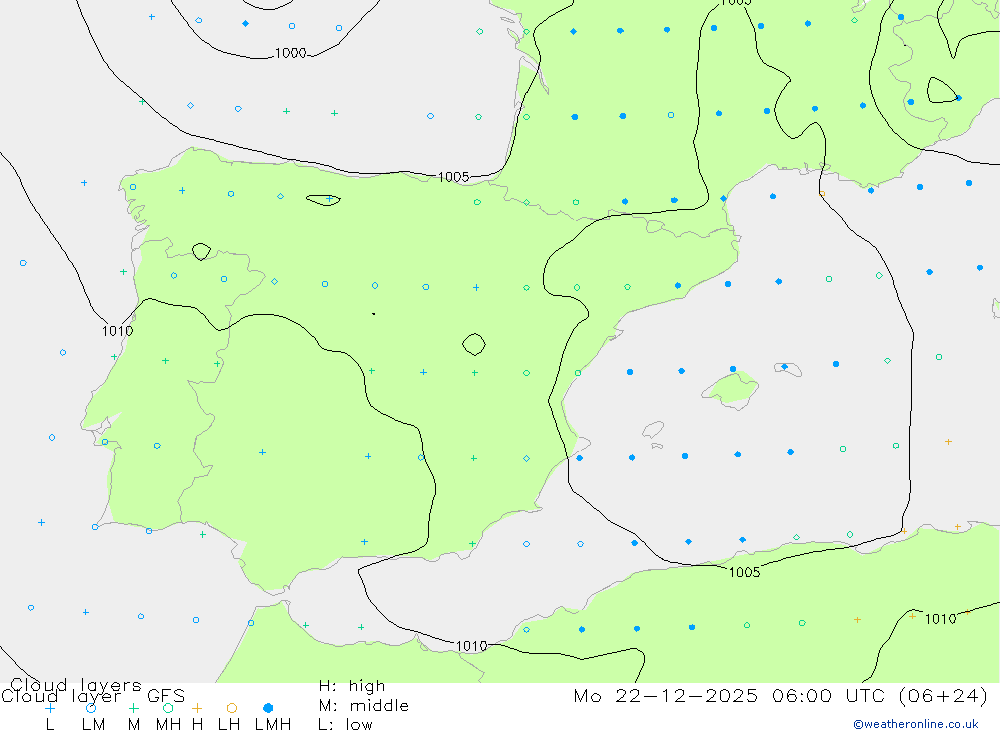Screen dimensions: 1000x733
Task: Click the 1010 isobar label off Portugal's coast
Action: (117, 331)
